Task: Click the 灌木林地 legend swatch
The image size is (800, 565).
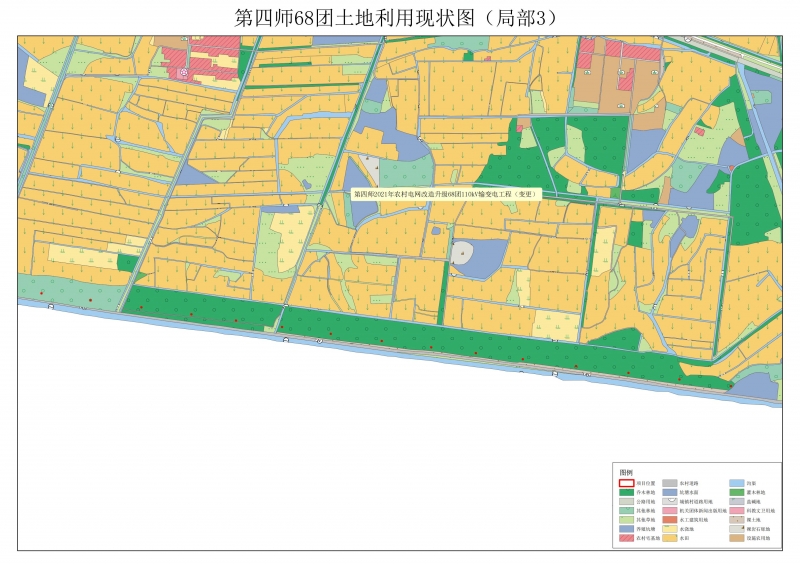Action: (x=736, y=492)
